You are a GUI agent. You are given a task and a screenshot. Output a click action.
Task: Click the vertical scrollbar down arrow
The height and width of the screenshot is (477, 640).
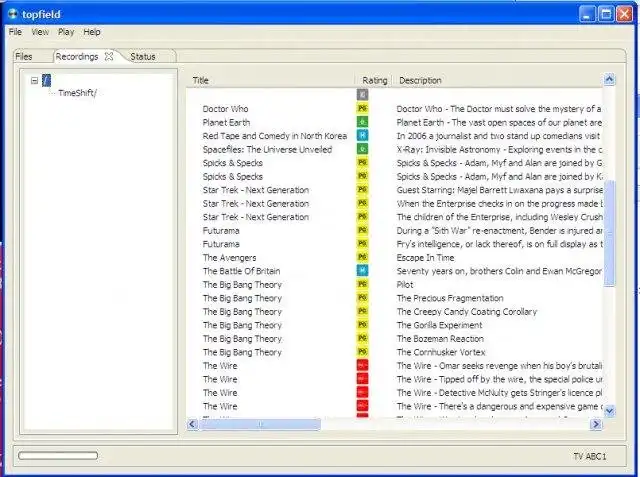tap(609, 410)
